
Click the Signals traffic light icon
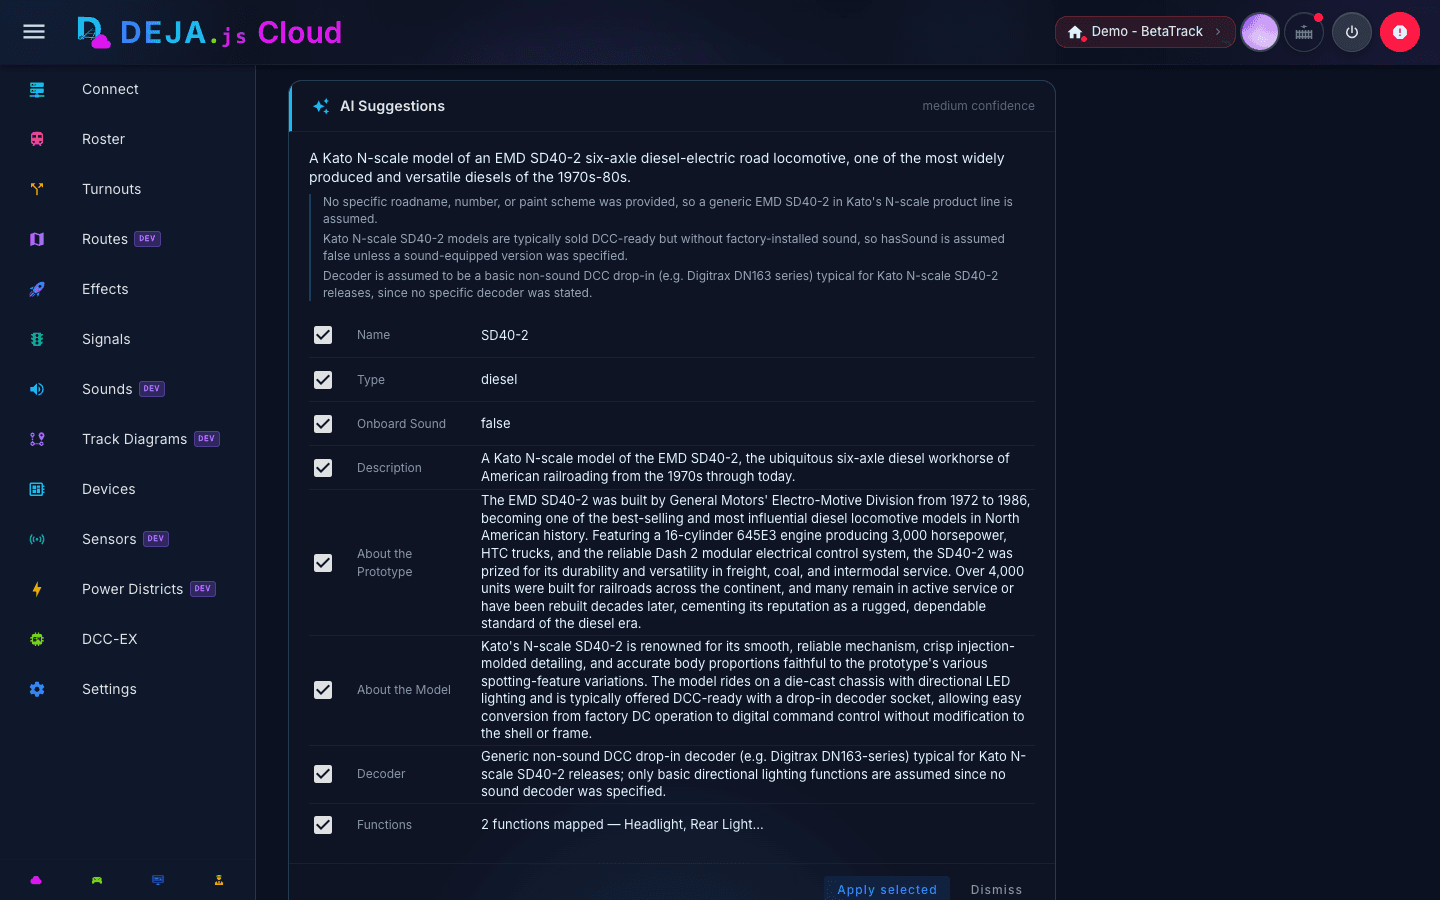37,339
